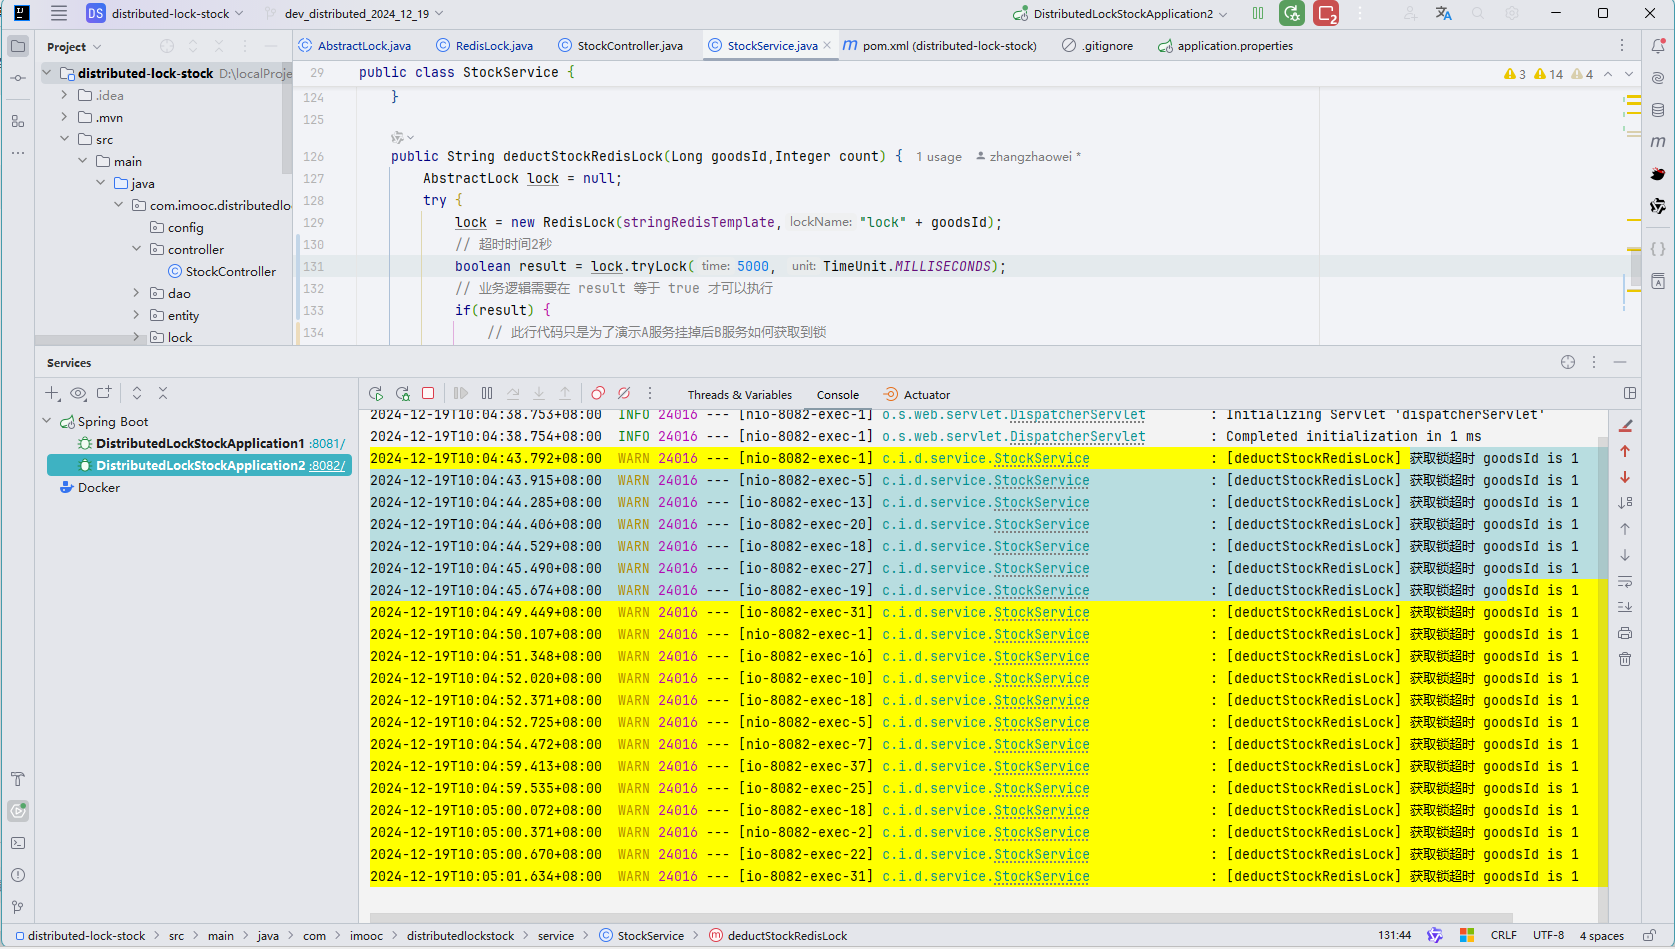Open Database tool window
The height and width of the screenshot is (949, 1675).
1657,110
